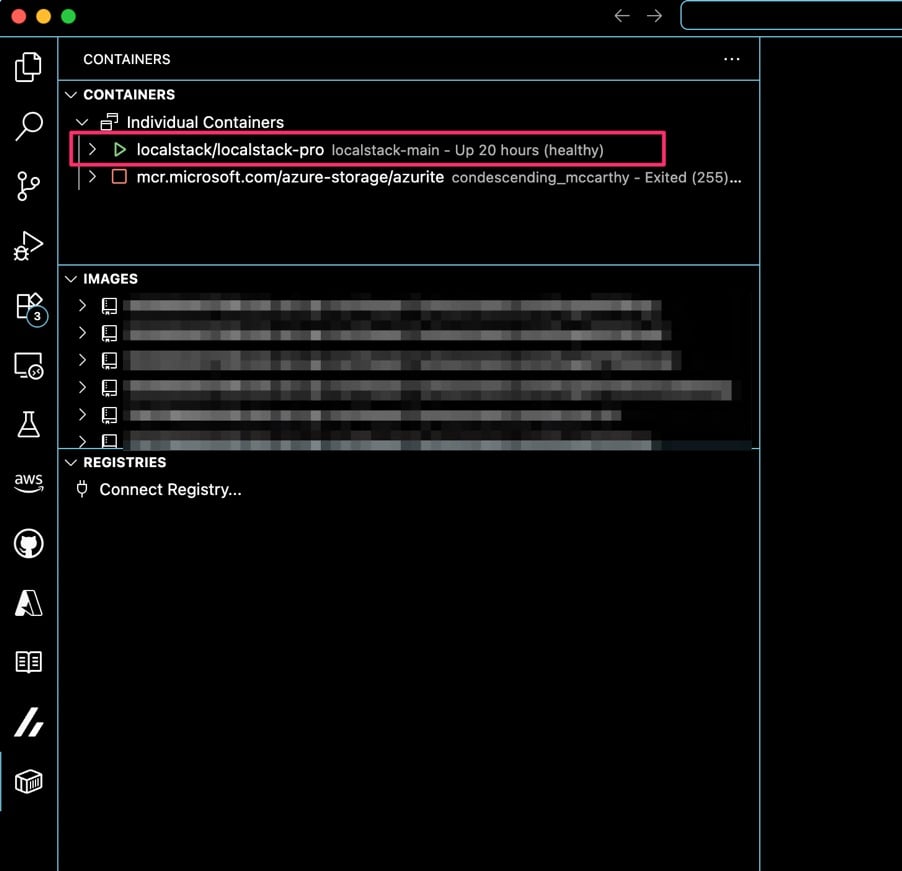902x871 pixels.
Task: Open the GitHub view
Action: pyautogui.click(x=28, y=543)
